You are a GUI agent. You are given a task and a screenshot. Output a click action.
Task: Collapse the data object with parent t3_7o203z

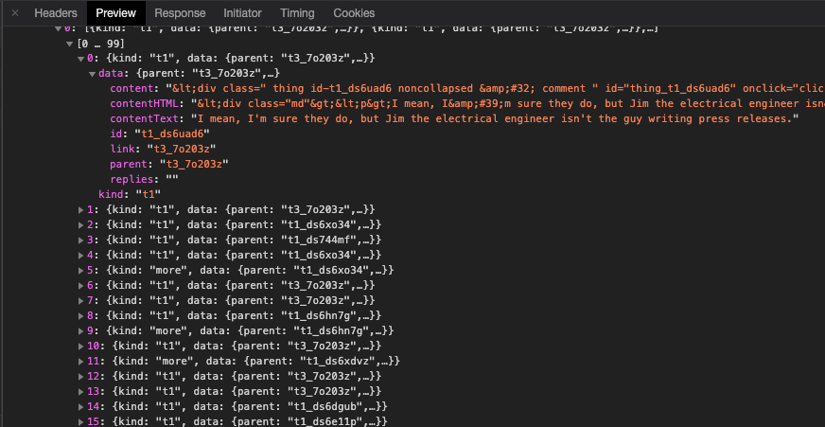click(x=93, y=74)
